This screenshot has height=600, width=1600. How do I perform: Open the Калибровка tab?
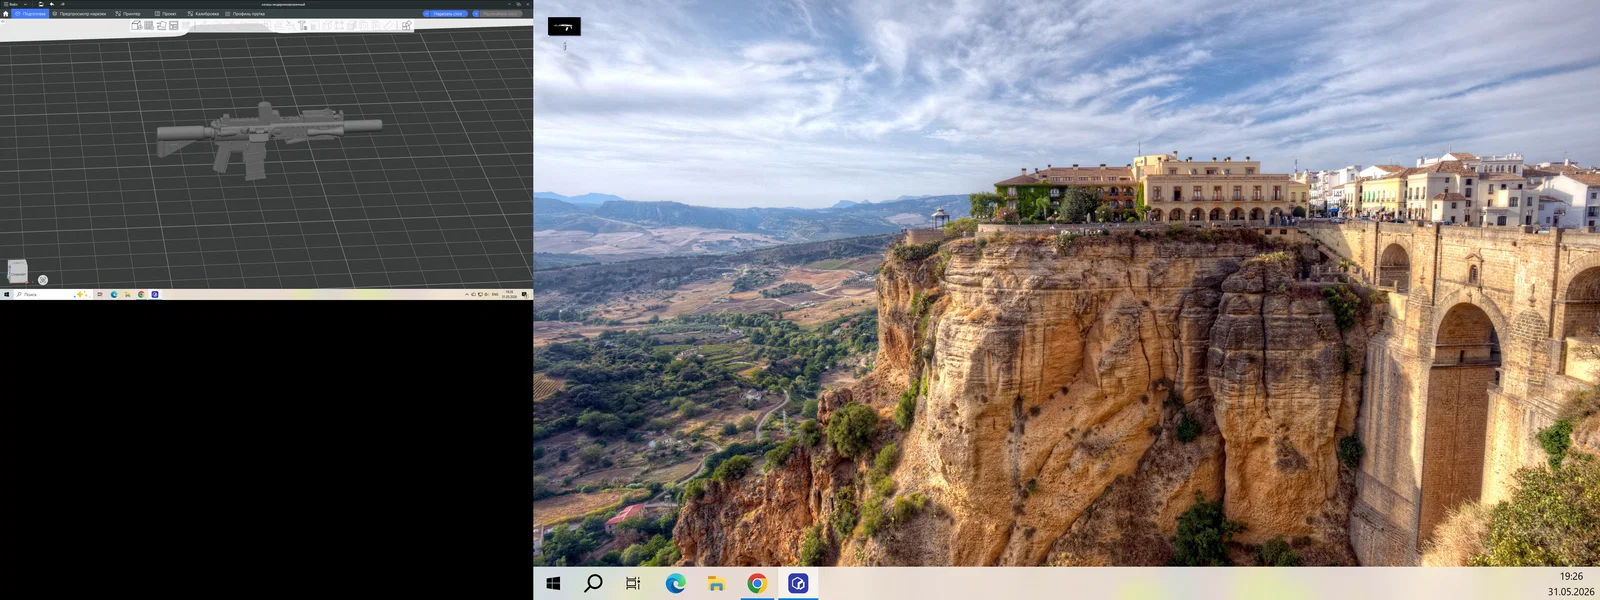203,14
